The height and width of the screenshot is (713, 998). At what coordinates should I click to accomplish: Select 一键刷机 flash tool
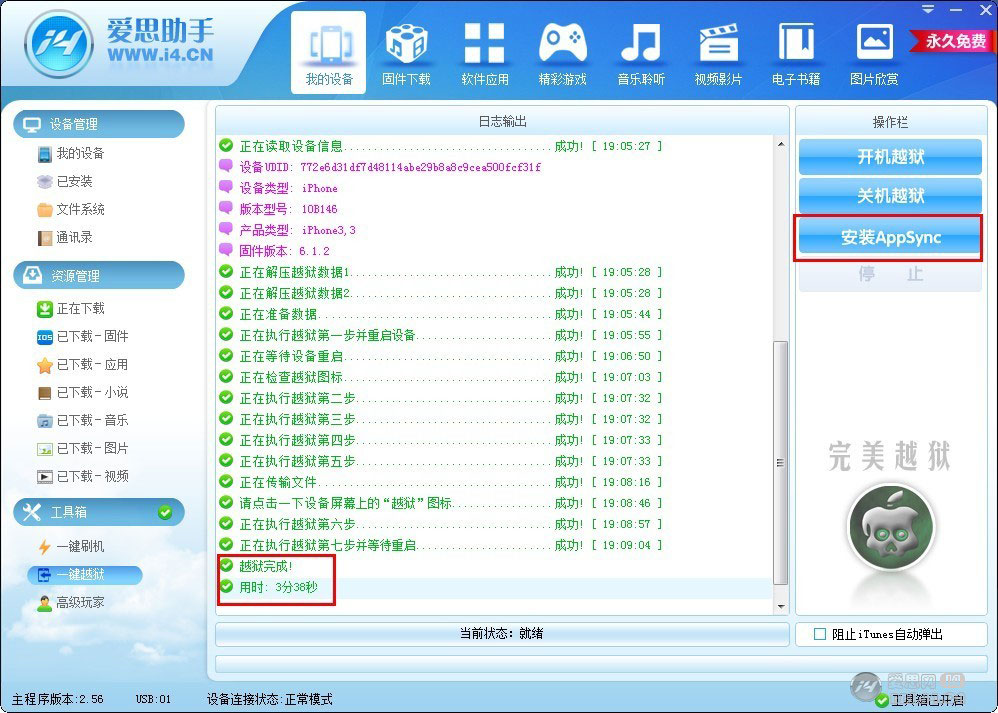tap(80, 546)
